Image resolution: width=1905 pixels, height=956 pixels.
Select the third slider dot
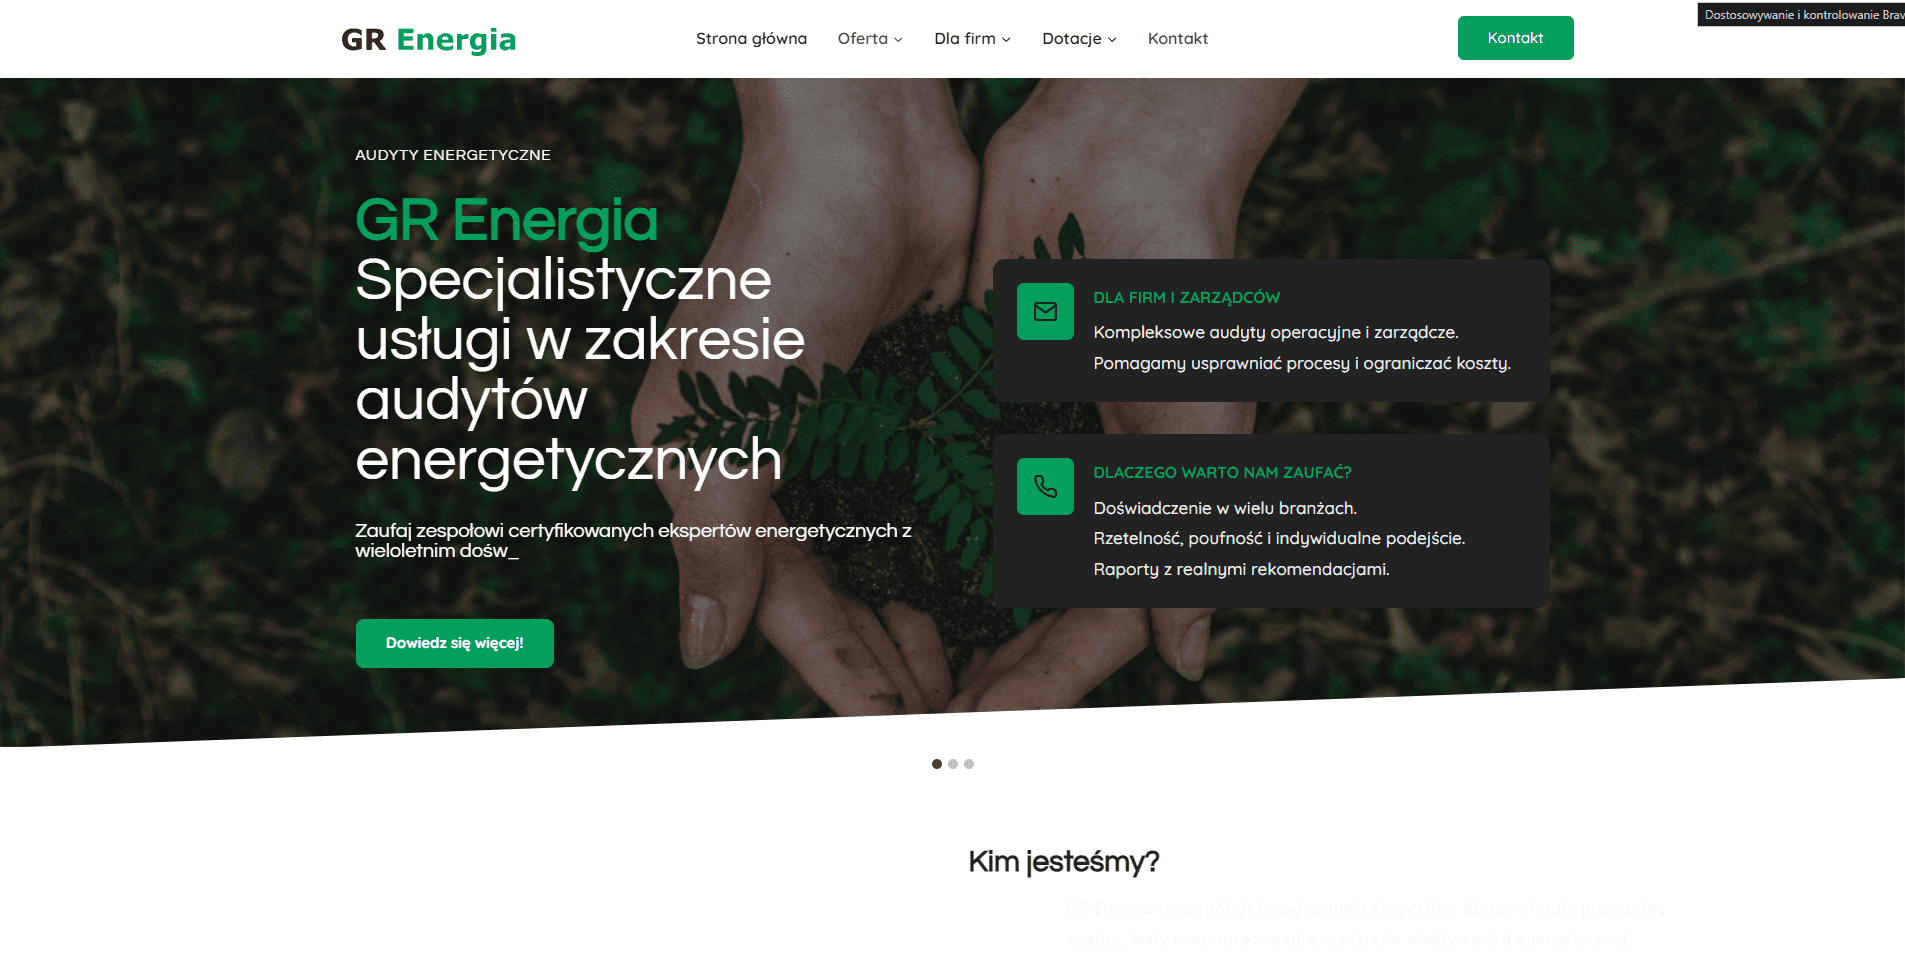coord(969,764)
